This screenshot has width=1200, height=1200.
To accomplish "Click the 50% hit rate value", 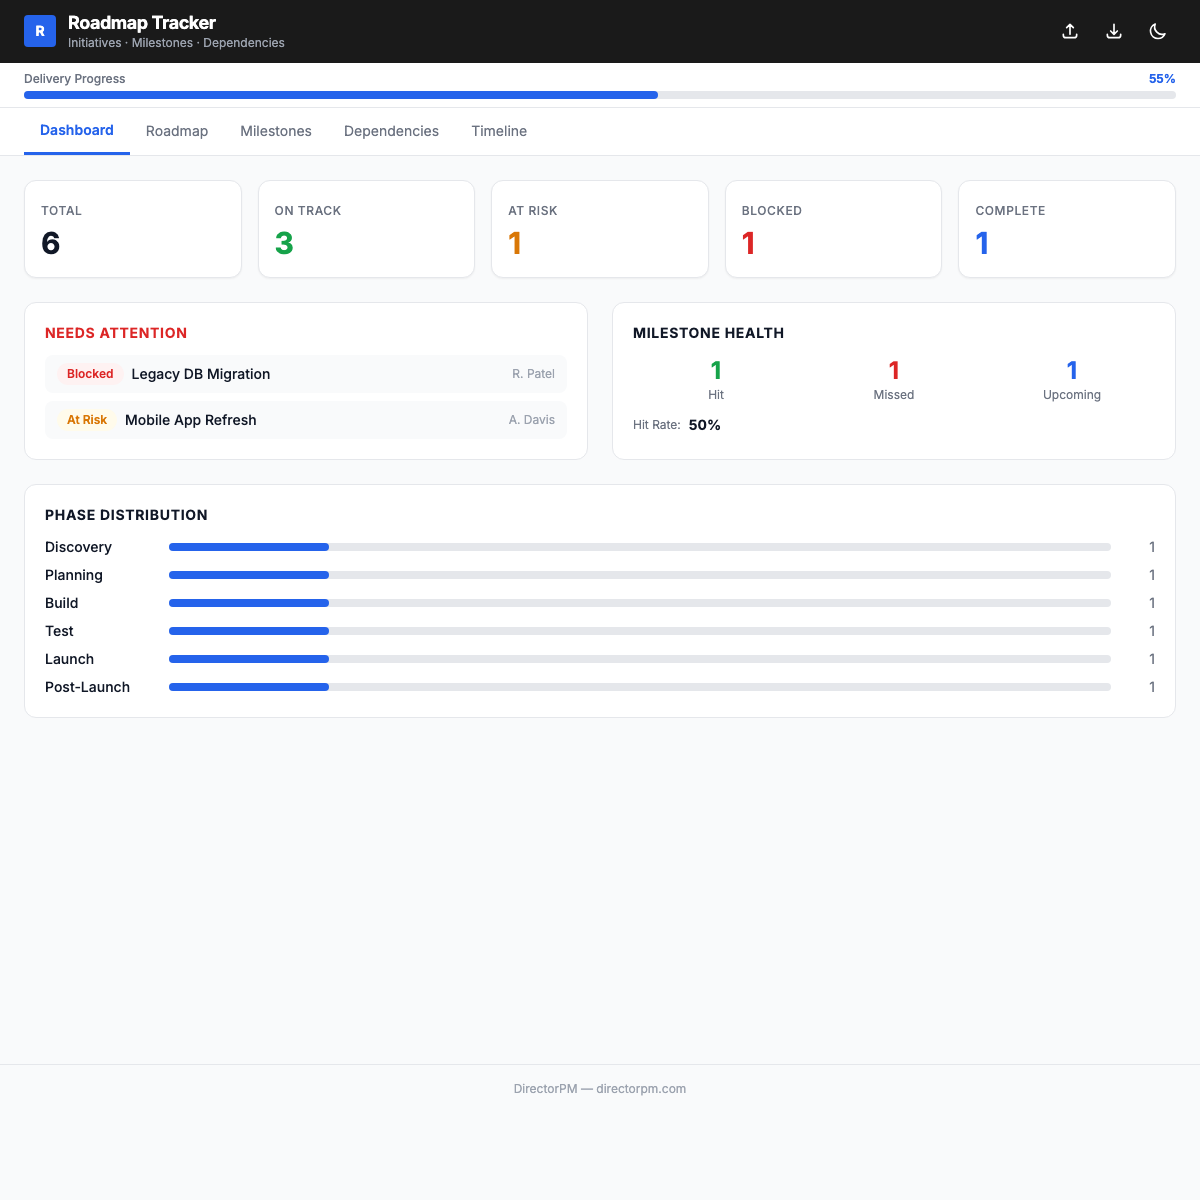I will point(705,425).
